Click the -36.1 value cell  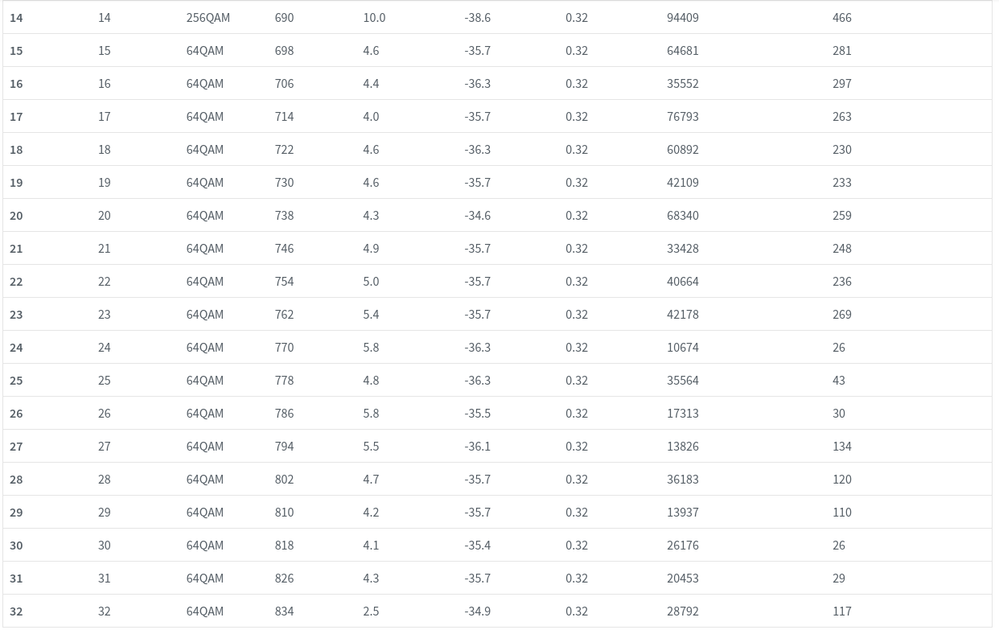pos(477,447)
